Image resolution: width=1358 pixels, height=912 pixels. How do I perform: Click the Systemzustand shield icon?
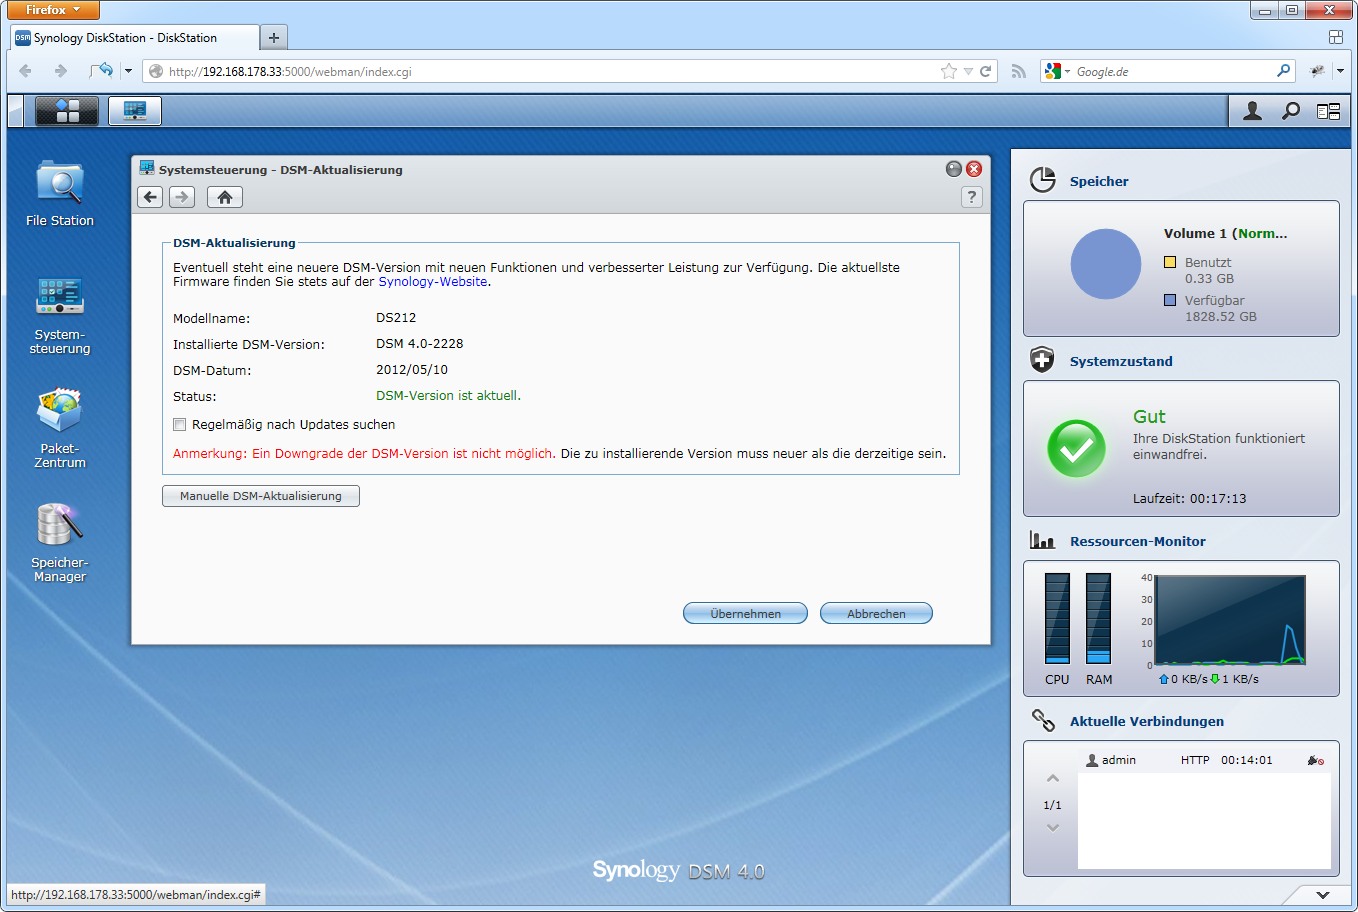[1043, 360]
